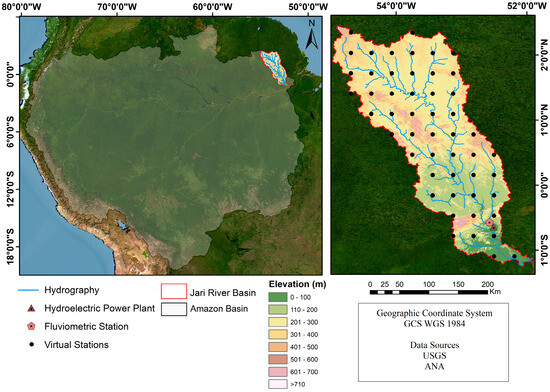Click the Fluviometric Station legend pentagon
The height and width of the screenshot is (392, 550).
tap(32, 326)
